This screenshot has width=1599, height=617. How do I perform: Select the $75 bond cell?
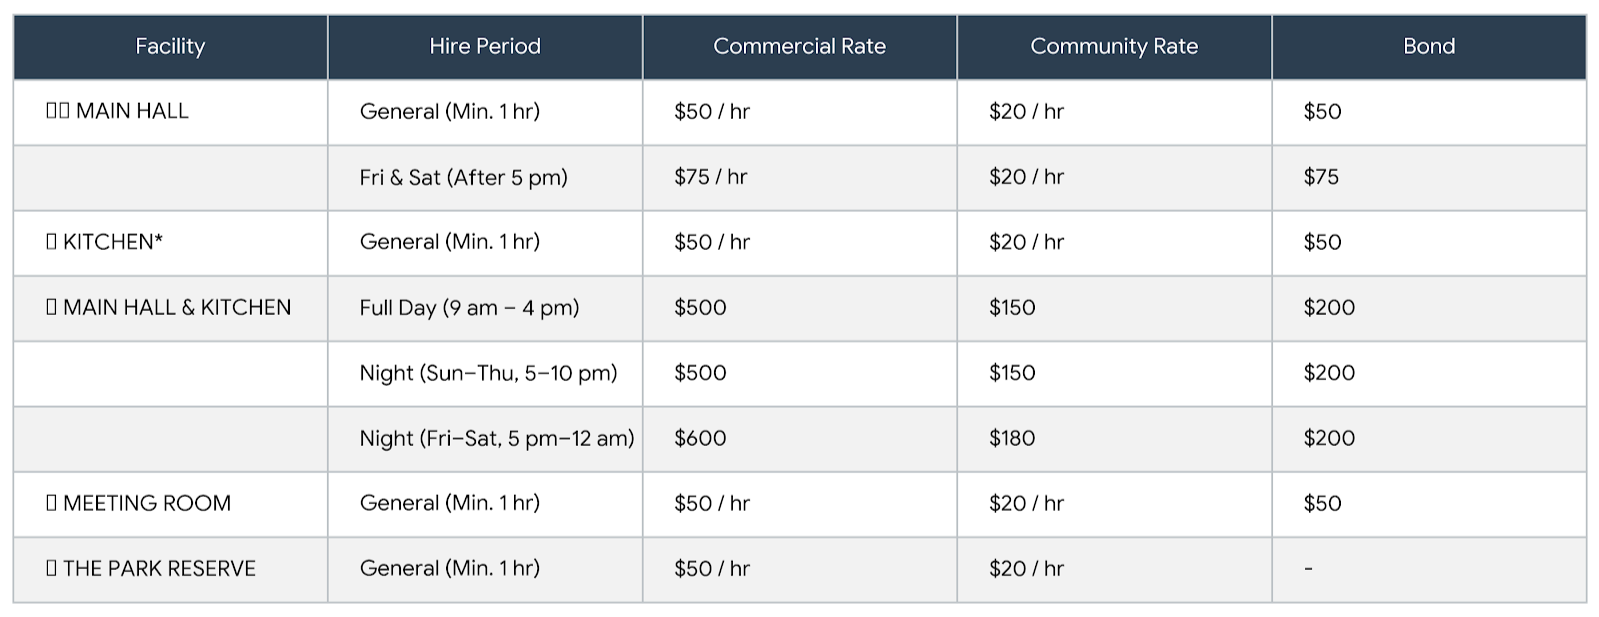tap(1321, 177)
